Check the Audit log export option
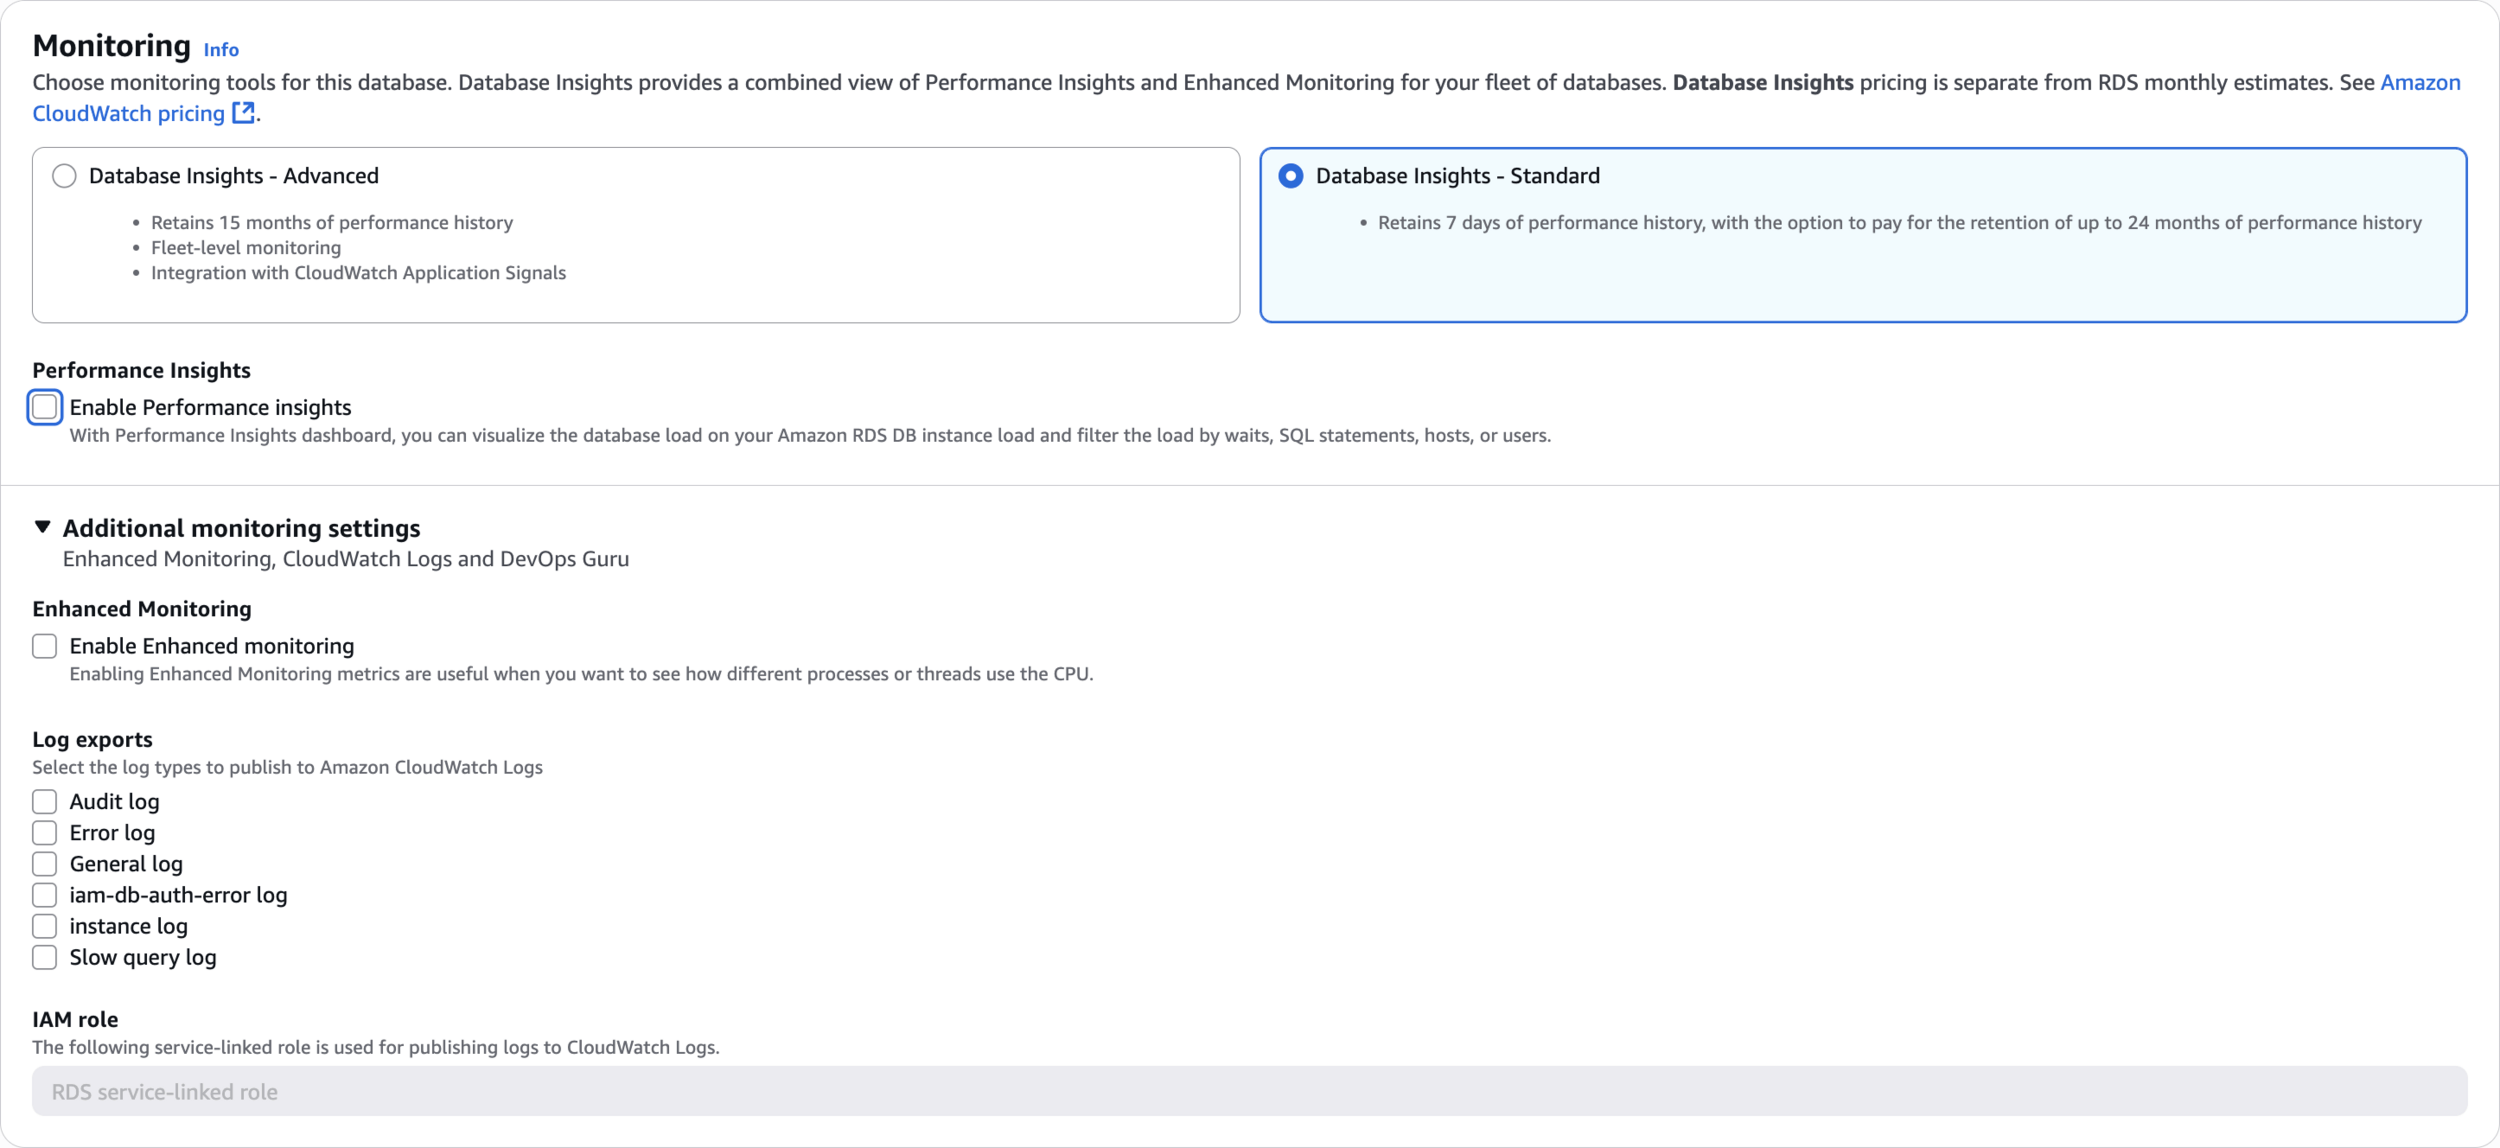The width and height of the screenshot is (2500, 1148). (x=45, y=802)
